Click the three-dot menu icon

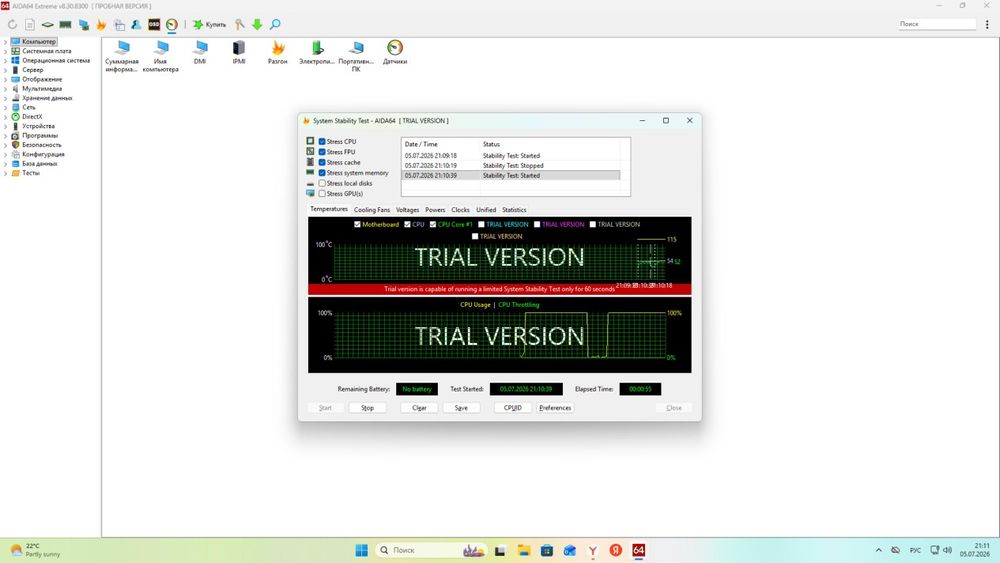[x=987, y=24]
